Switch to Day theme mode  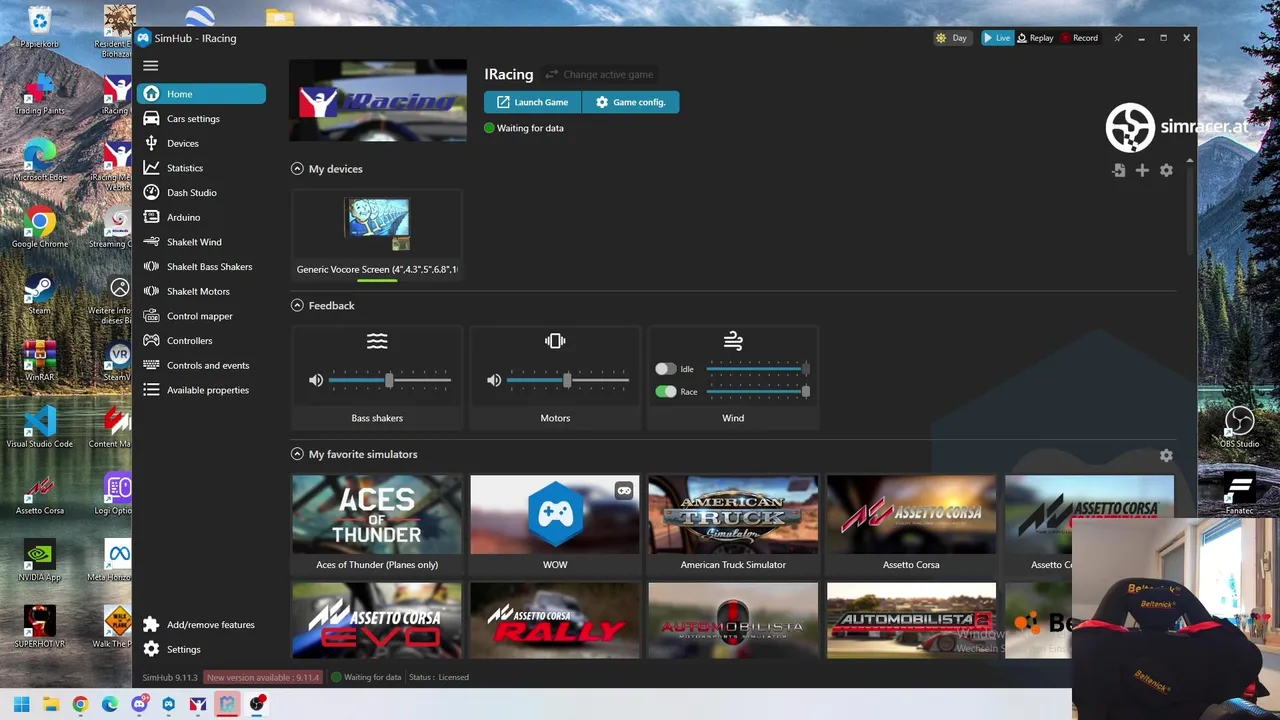[951, 38]
